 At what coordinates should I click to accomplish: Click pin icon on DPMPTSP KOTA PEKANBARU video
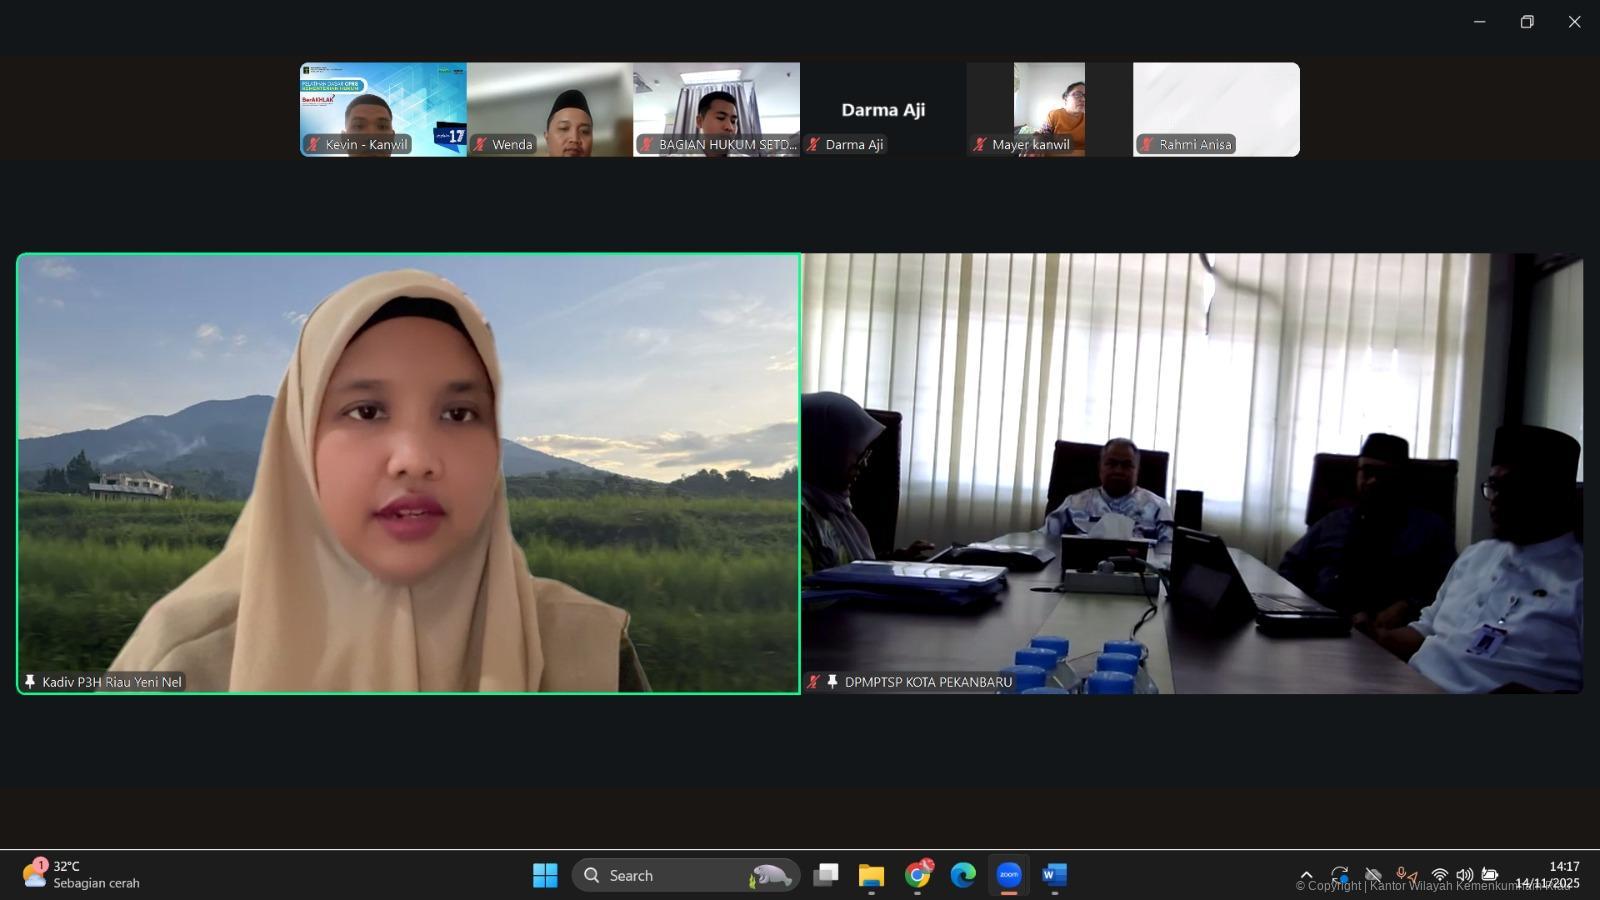click(x=832, y=682)
